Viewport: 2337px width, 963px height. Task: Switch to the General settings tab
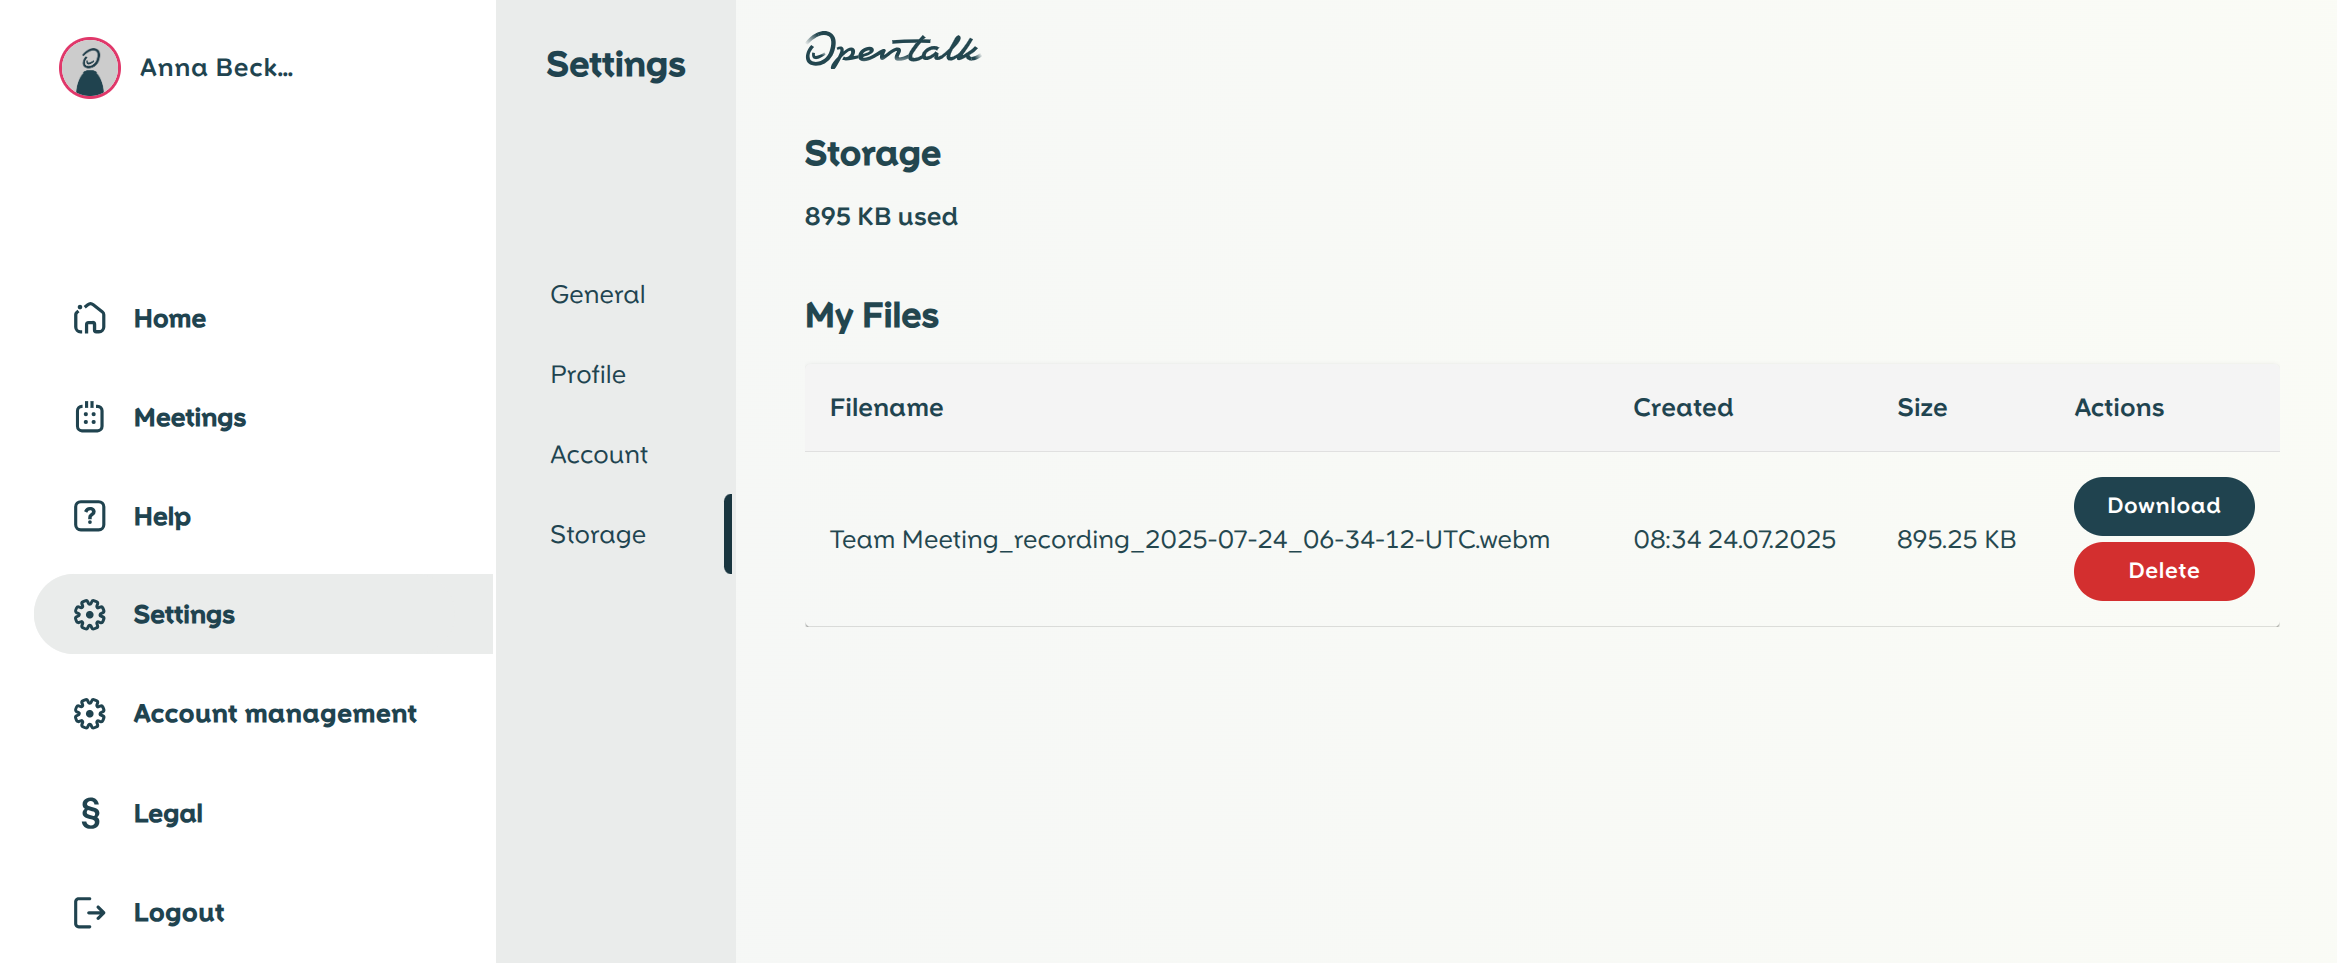tap(596, 294)
